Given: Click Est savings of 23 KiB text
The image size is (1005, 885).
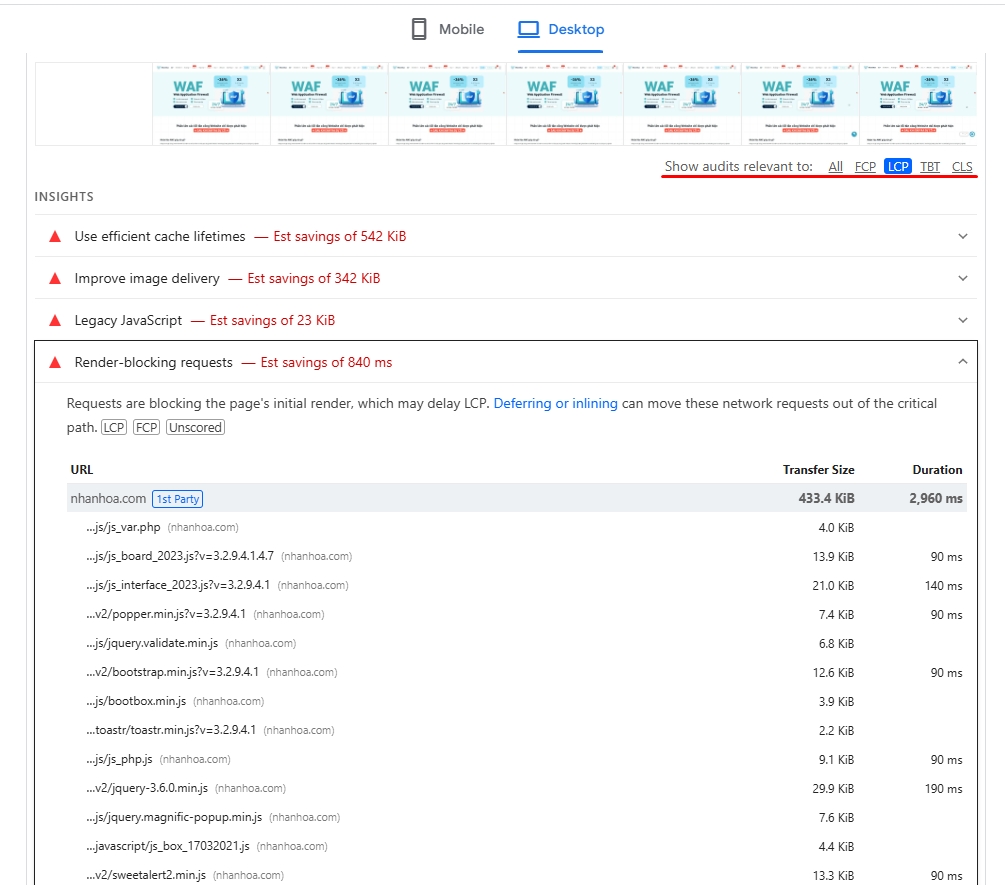Looking at the screenshot, I should (272, 320).
